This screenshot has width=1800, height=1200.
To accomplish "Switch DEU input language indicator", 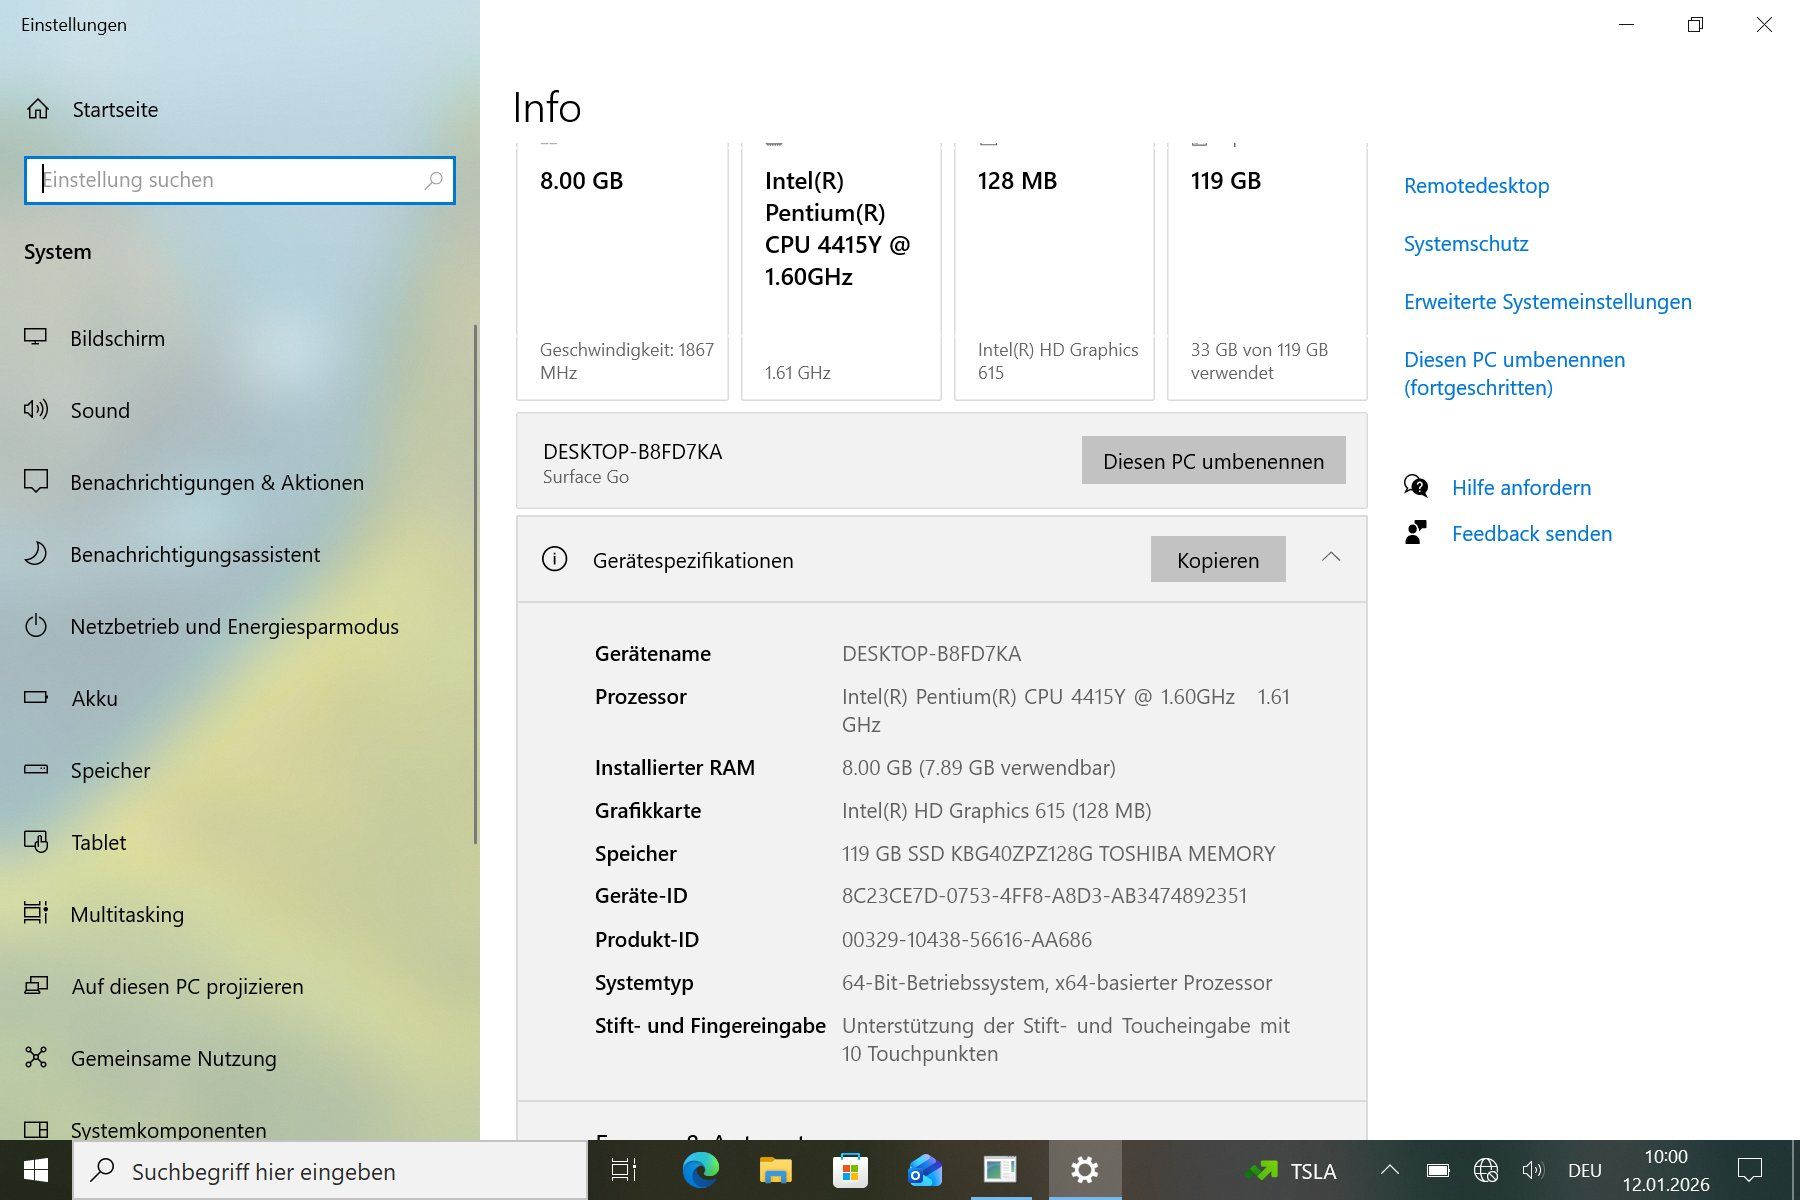I will coord(1585,1170).
